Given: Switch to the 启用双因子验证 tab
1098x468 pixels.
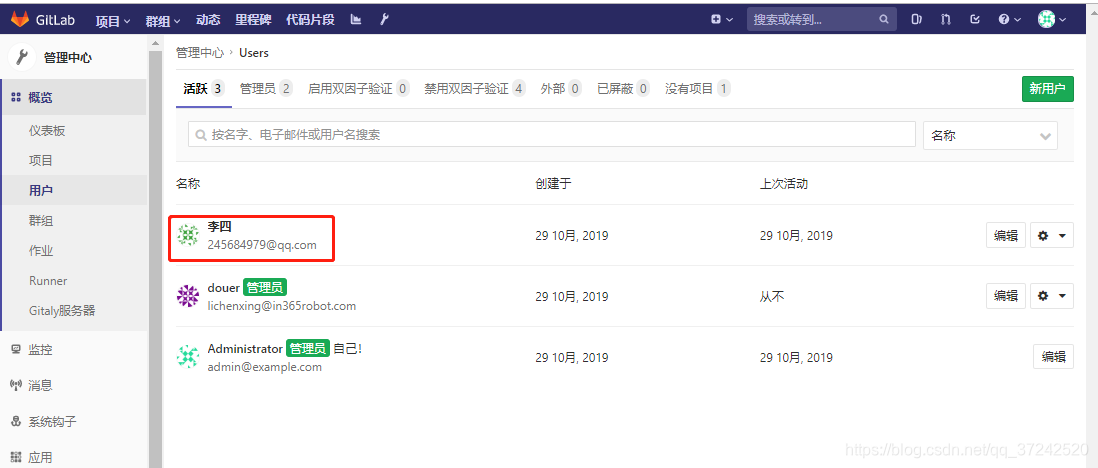Looking at the screenshot, I should [359, 89].
